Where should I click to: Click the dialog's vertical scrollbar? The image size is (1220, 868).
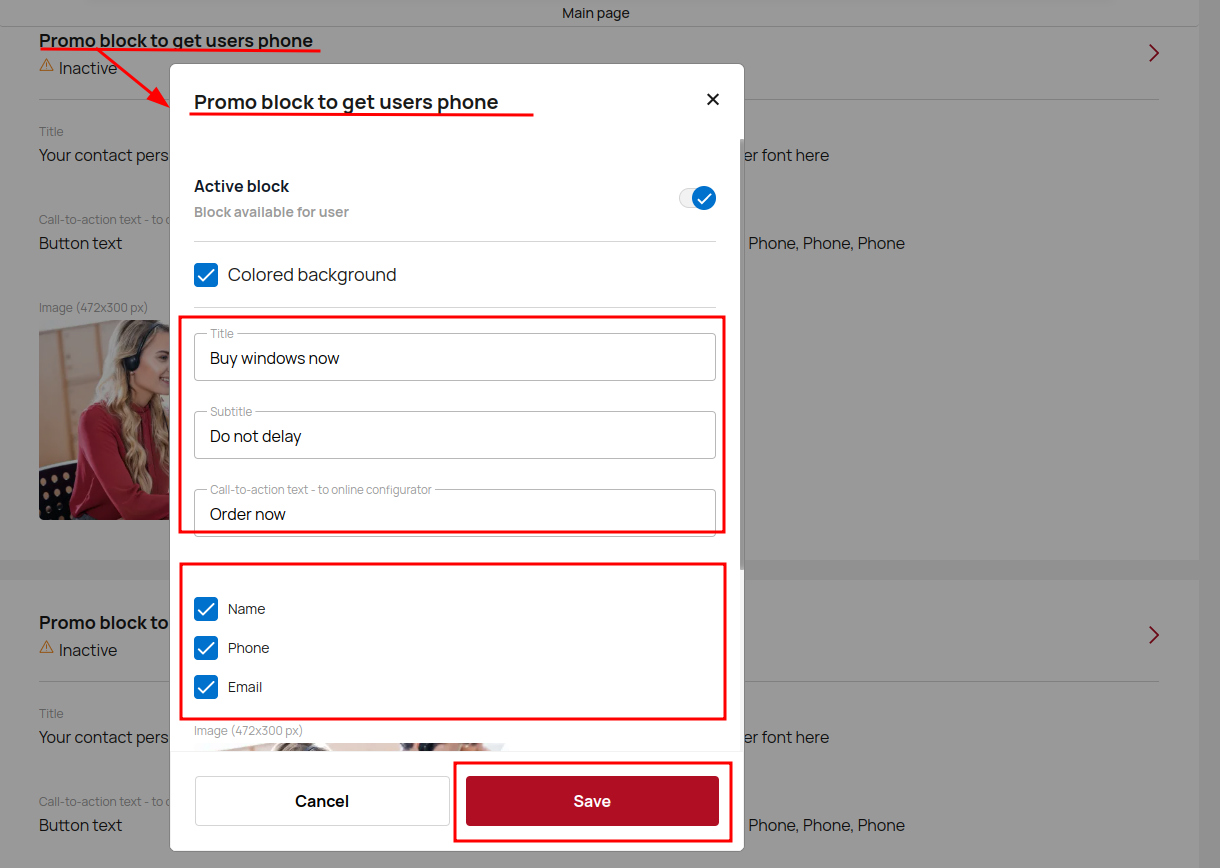pyautogui.click(x=741, y=350)
